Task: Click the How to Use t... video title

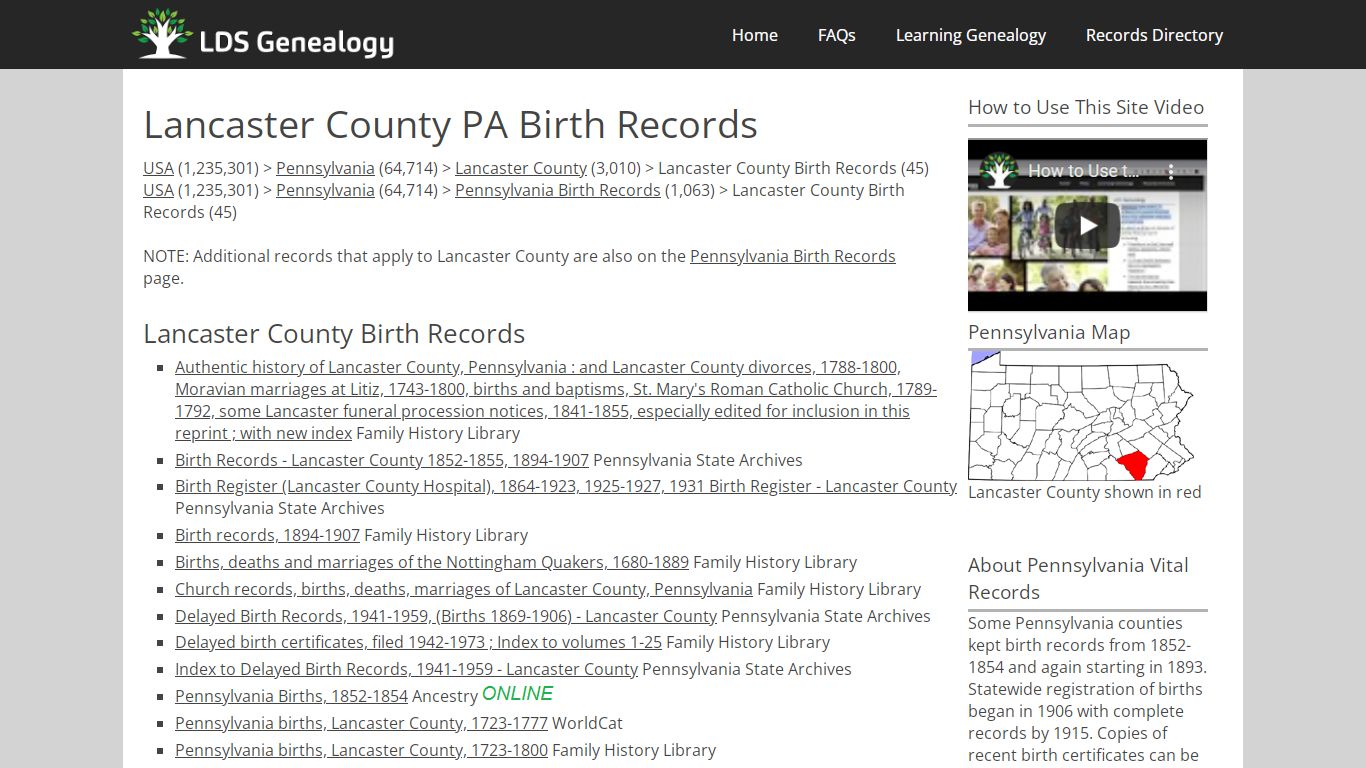Action: coord(1083,171)
